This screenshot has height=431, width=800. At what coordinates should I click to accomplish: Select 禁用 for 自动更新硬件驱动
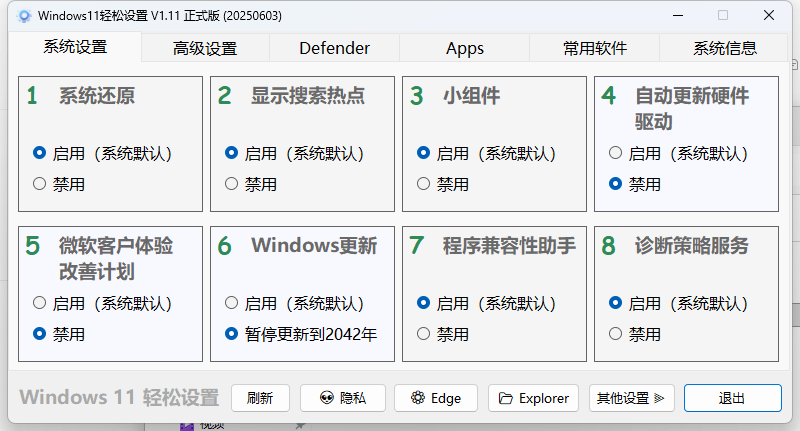635,184
